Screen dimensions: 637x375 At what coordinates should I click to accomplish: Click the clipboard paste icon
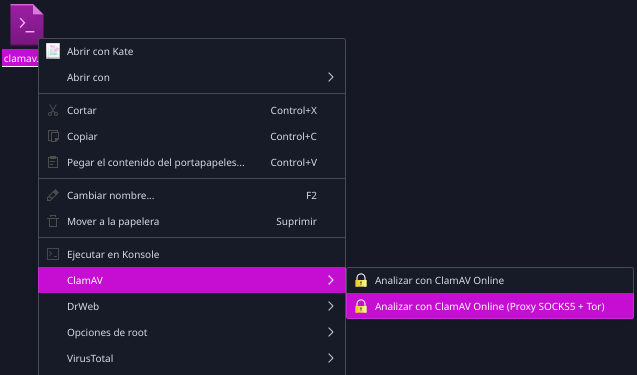[53, 162]
